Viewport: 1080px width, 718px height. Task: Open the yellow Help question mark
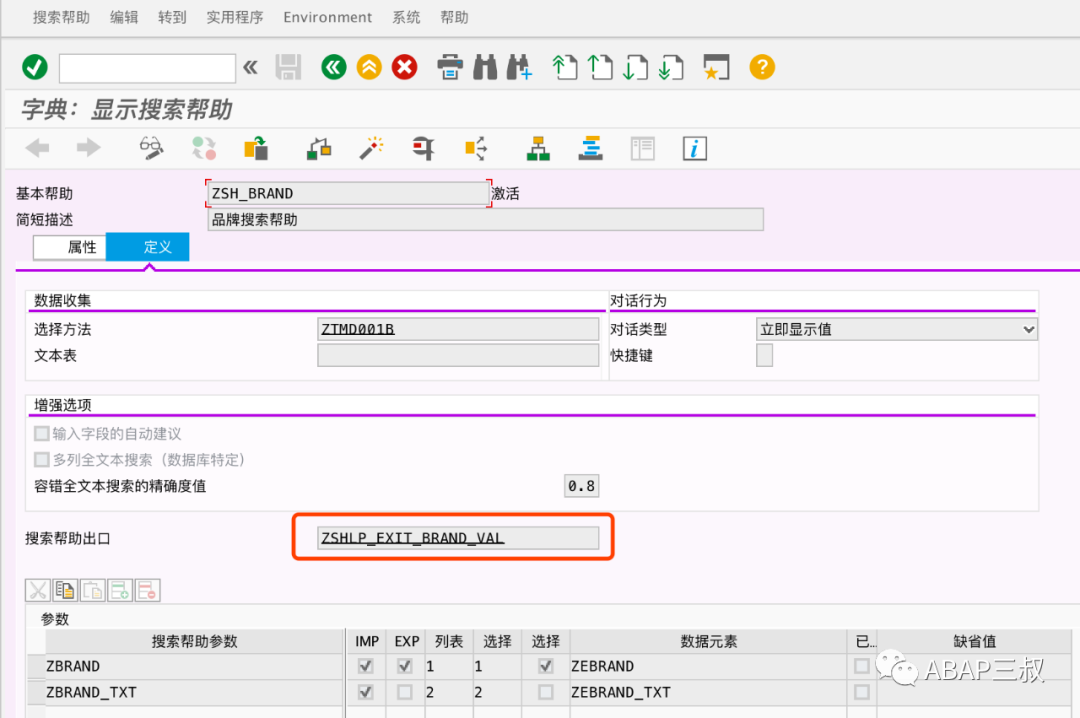tap(762, 68)
